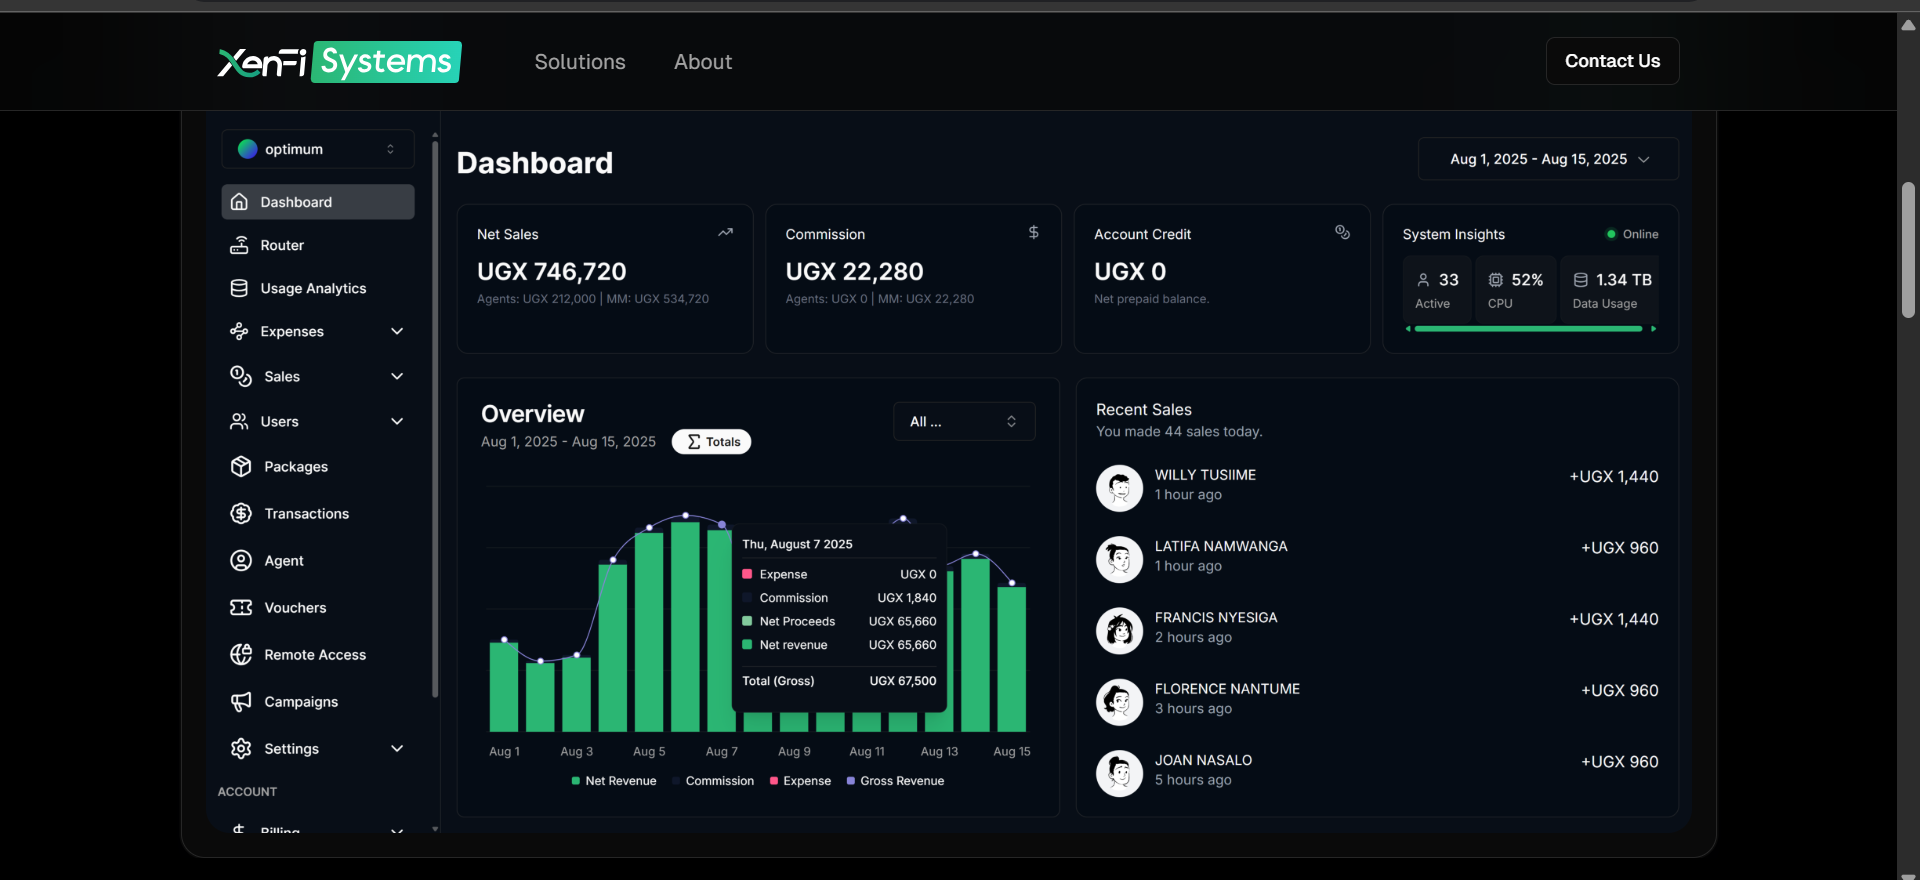Click the Vouchers ticket icon
This screenshot has width=1920, height=880.
coord(241,607)
